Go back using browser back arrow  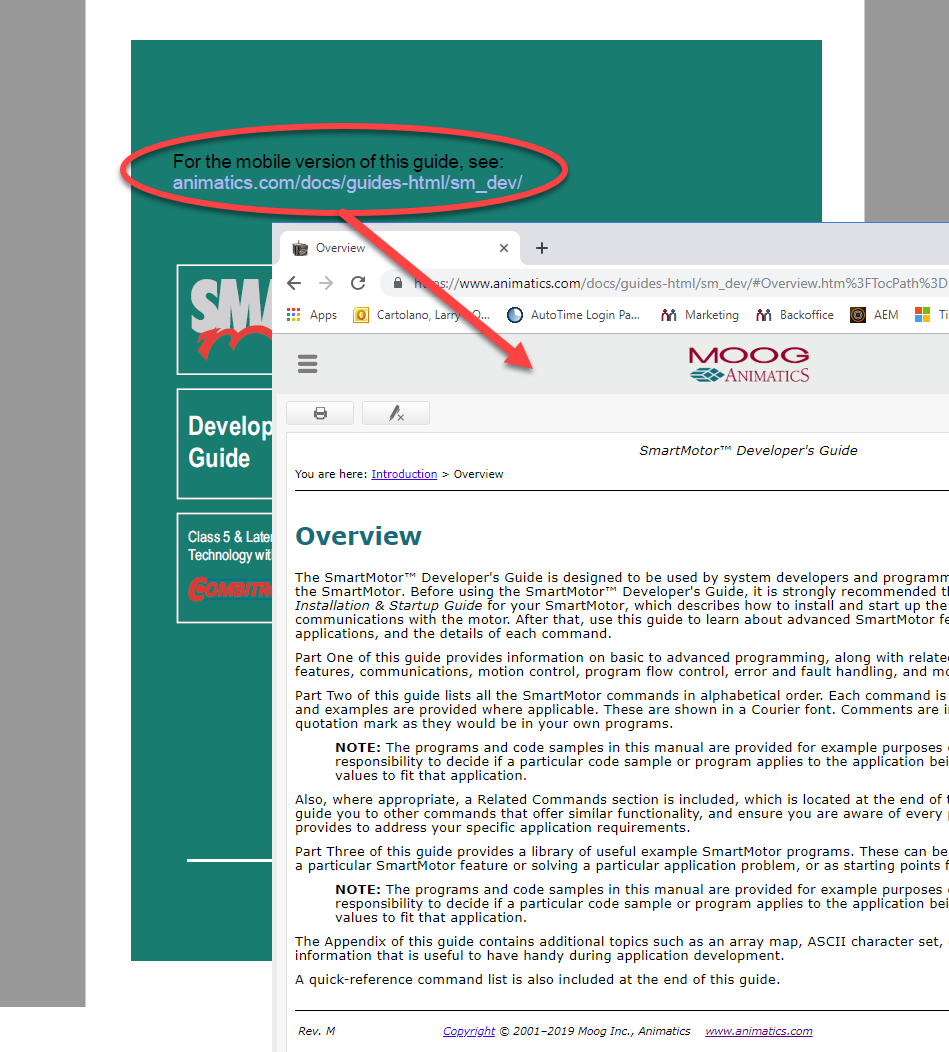(x=294, y=283)
